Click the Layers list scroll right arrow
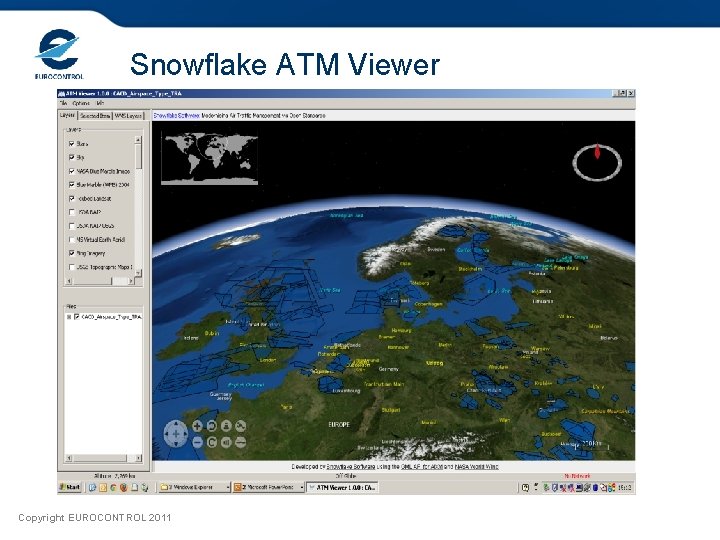This screenshot has width=720, height=540. tap(131, 281)
